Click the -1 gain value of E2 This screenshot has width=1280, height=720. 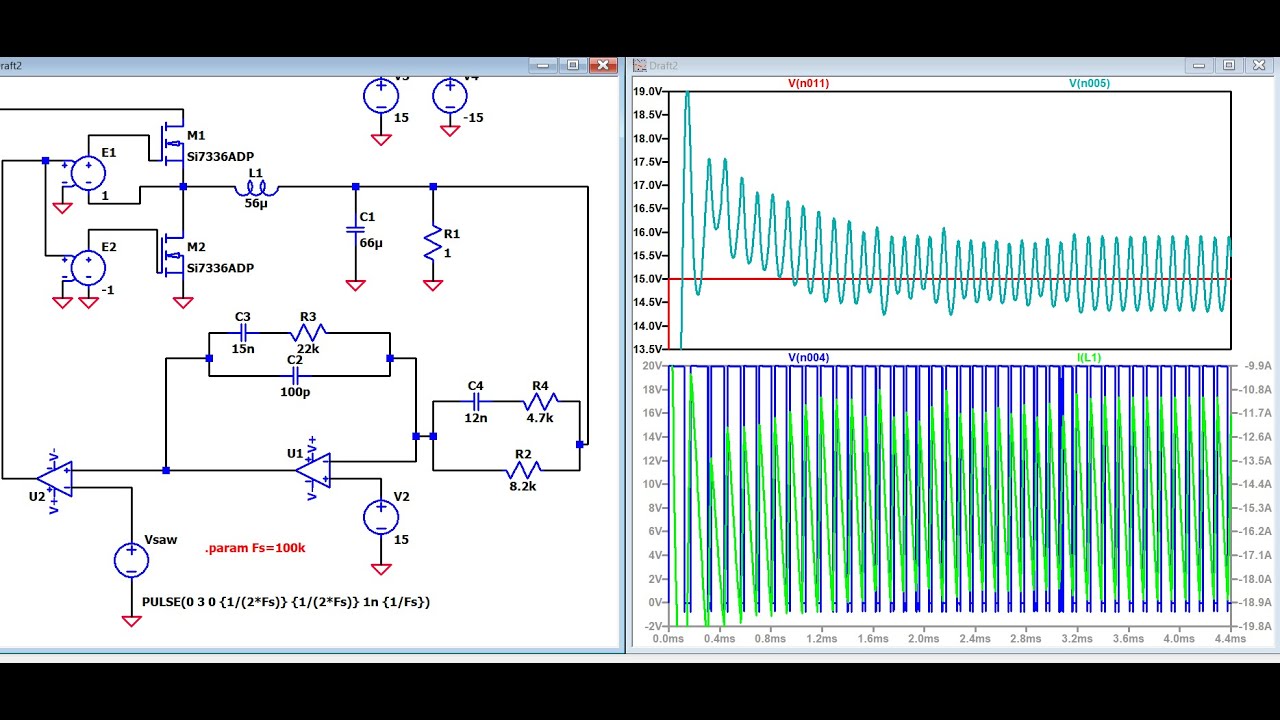107,289
